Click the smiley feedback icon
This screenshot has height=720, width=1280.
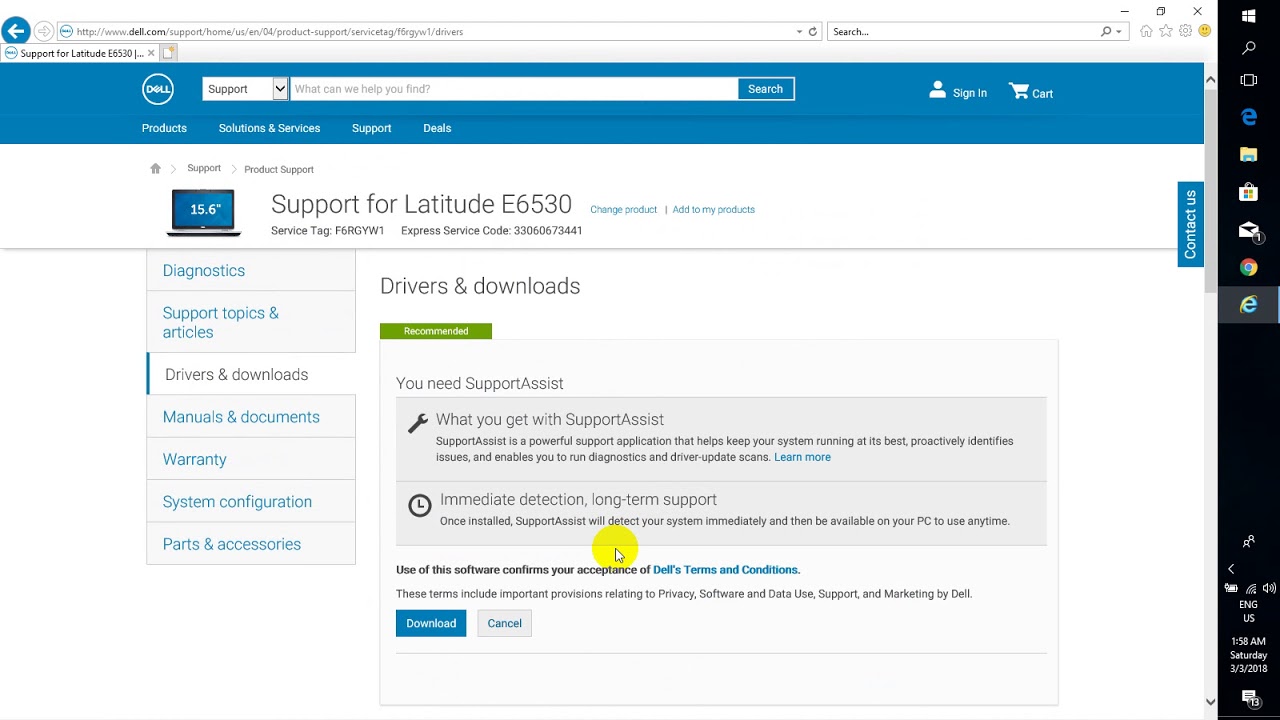1204,31
